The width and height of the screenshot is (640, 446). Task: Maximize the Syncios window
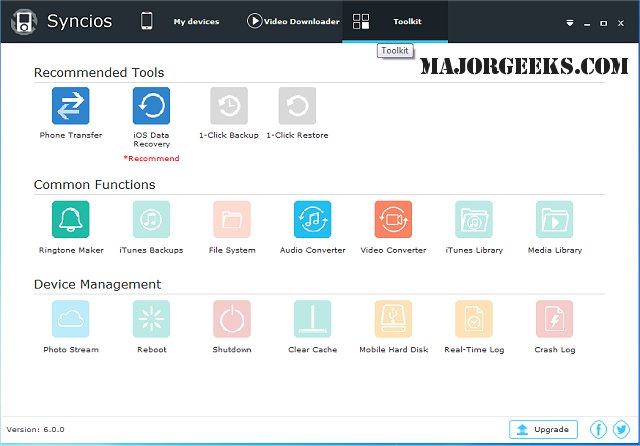603,23
